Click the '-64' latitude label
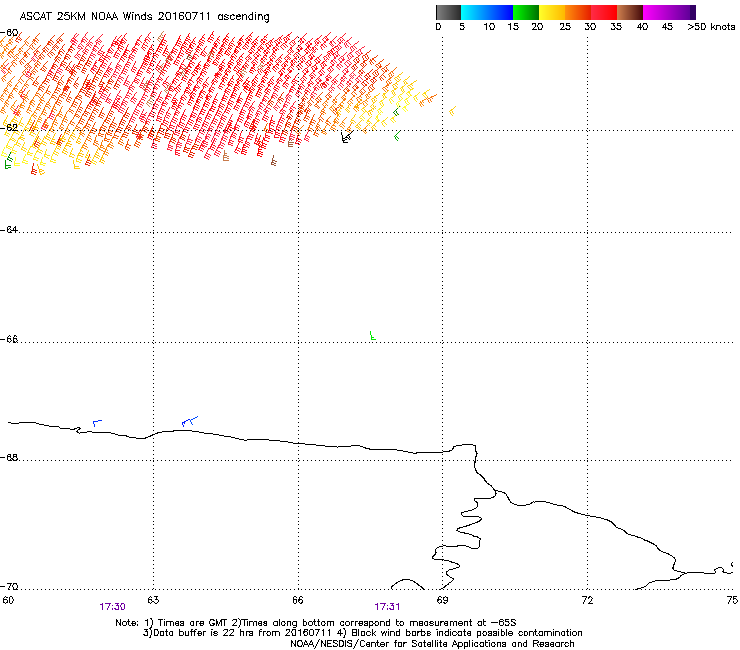Image resolution: width=740 pixels, height=650 pixels. tap(9, 229)
